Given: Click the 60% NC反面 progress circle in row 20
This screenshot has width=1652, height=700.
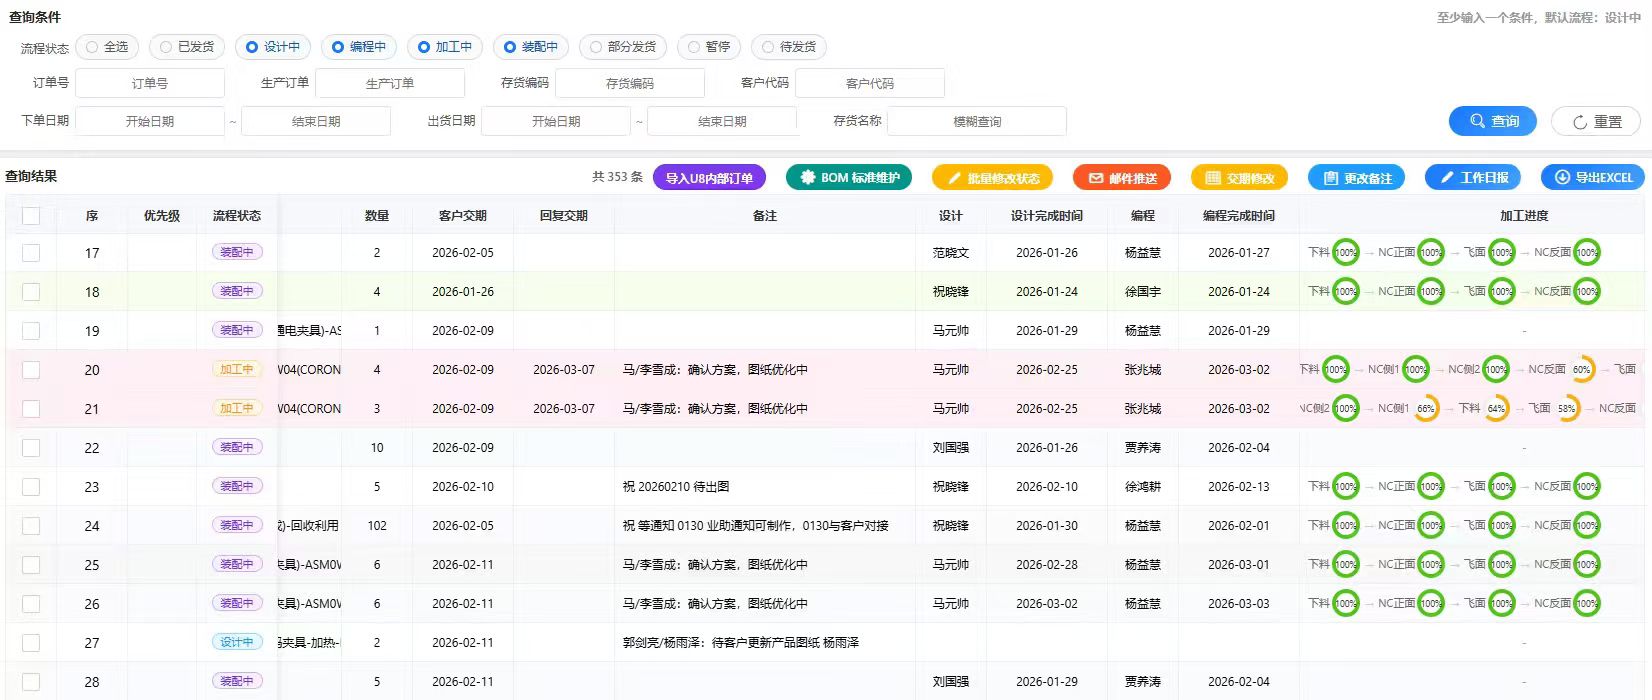Looking at the screenshot, I should (x=1581, y=369).
